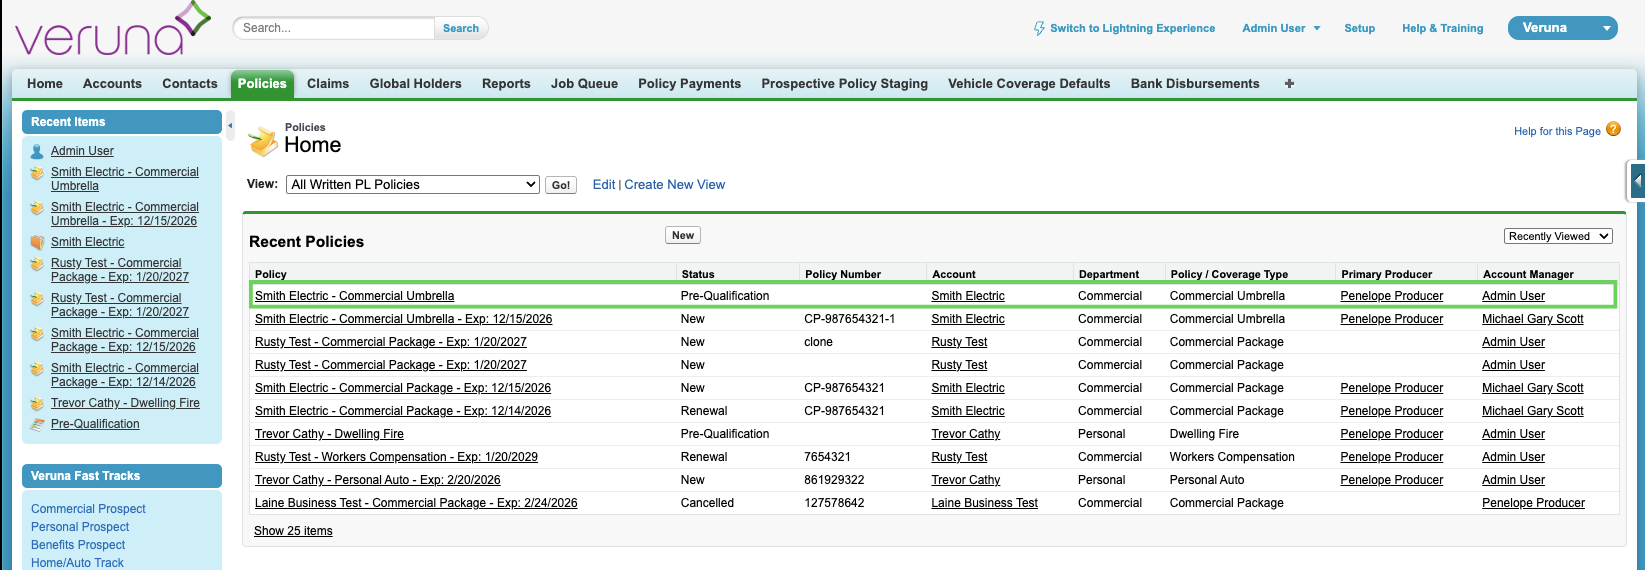This screenshot has width=1645, height=570.
Task: Open Vehicle Coverage Defaults tab
Action: pos(1029,84)
